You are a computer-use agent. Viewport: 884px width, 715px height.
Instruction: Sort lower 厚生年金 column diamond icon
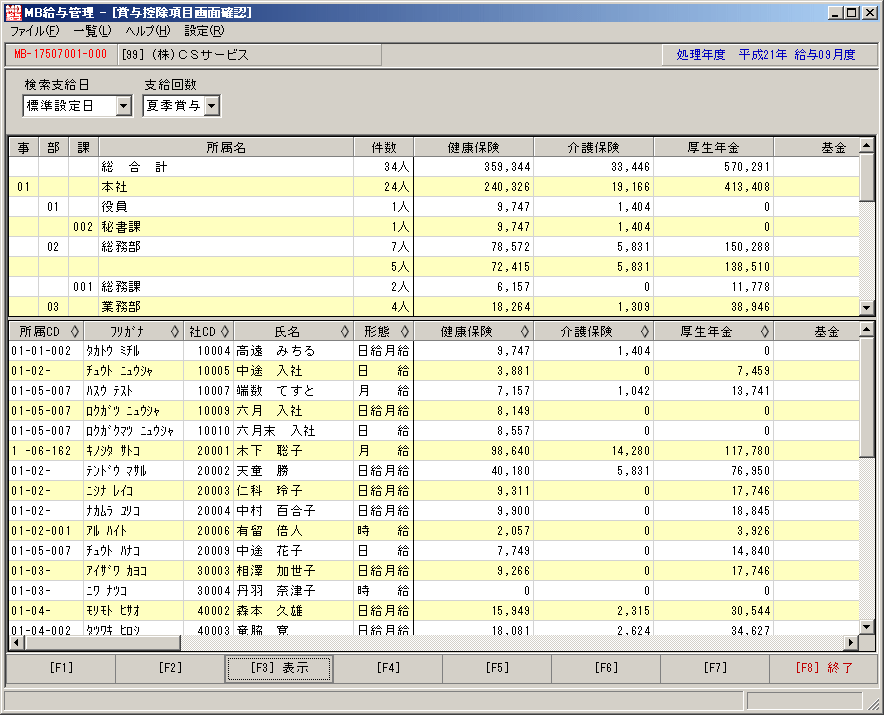click(x=765, y=332)
